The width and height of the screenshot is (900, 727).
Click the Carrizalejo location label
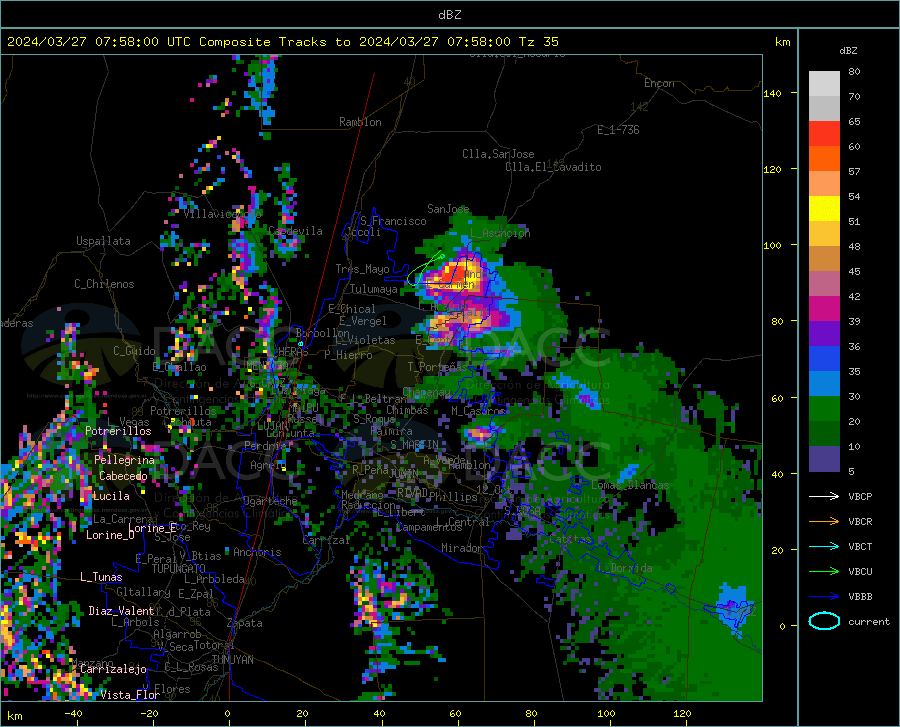113,669
